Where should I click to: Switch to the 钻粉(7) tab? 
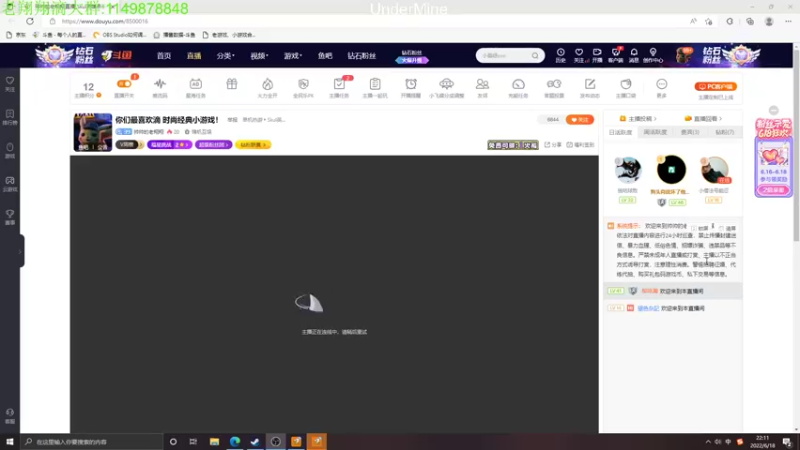pos(724,132)
